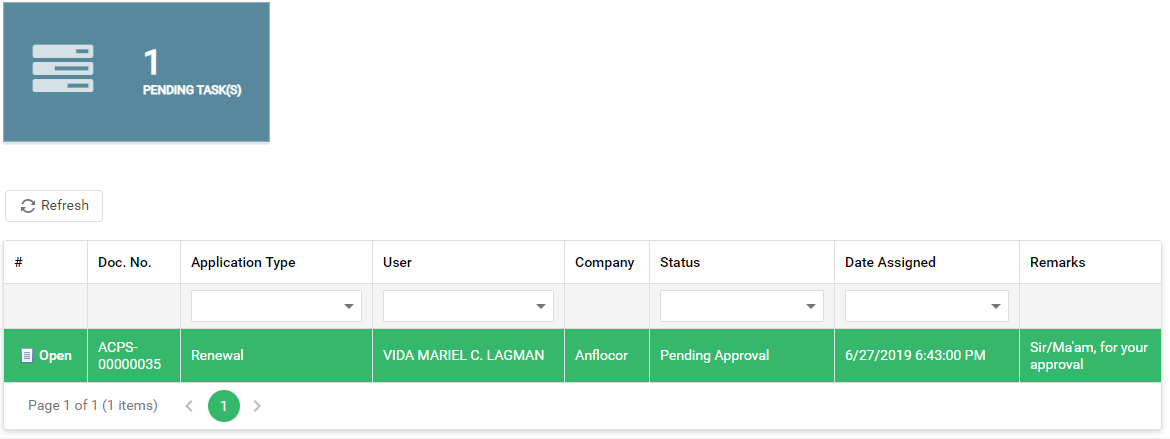Sort by the Application Type column header
The height and width of the screenshot is (439, 1170).
pos(243,263)
